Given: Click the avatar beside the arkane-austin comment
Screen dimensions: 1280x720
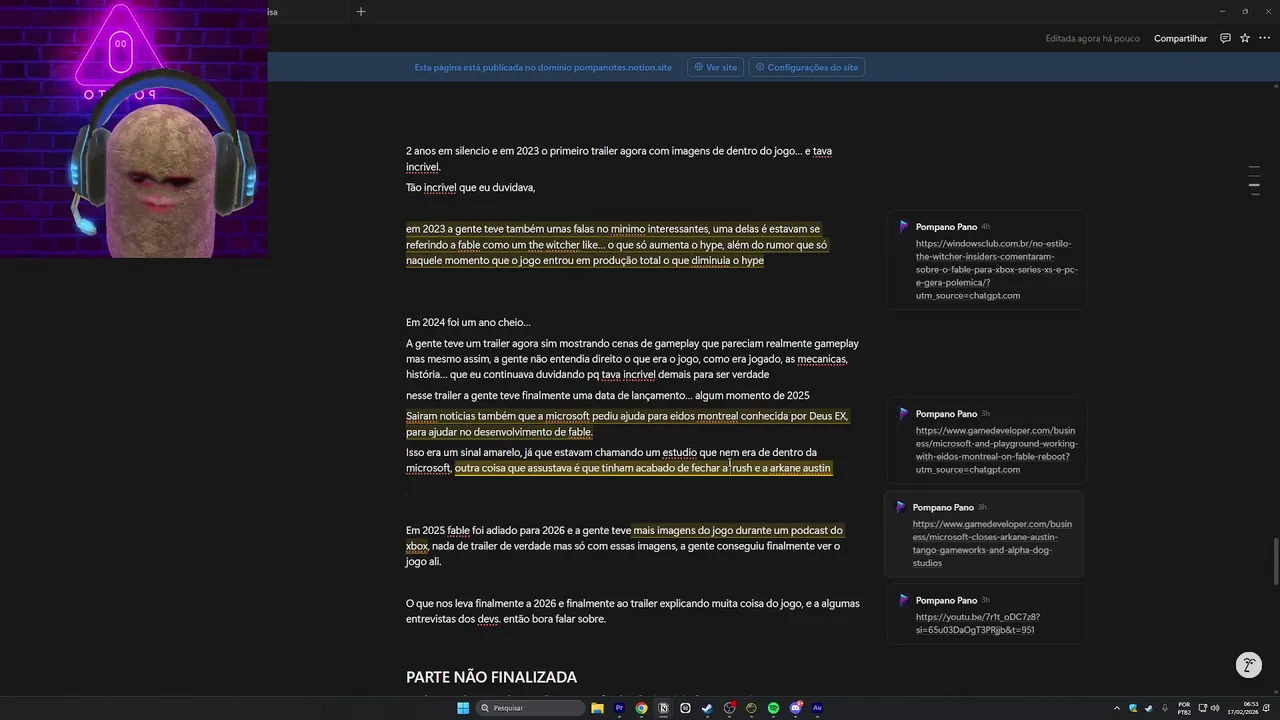Looking at the screenshot, I should click(x=900, y=507).
